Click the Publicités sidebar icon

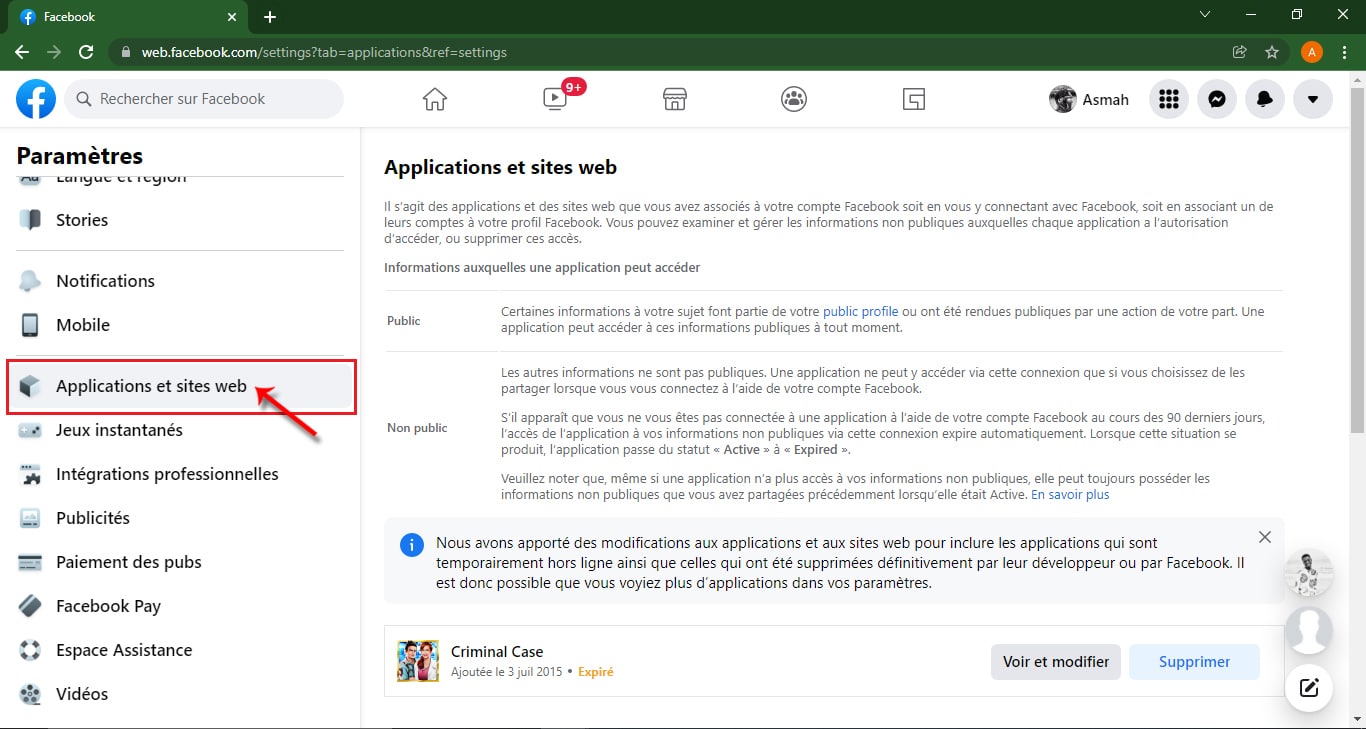tap(30, 518)
